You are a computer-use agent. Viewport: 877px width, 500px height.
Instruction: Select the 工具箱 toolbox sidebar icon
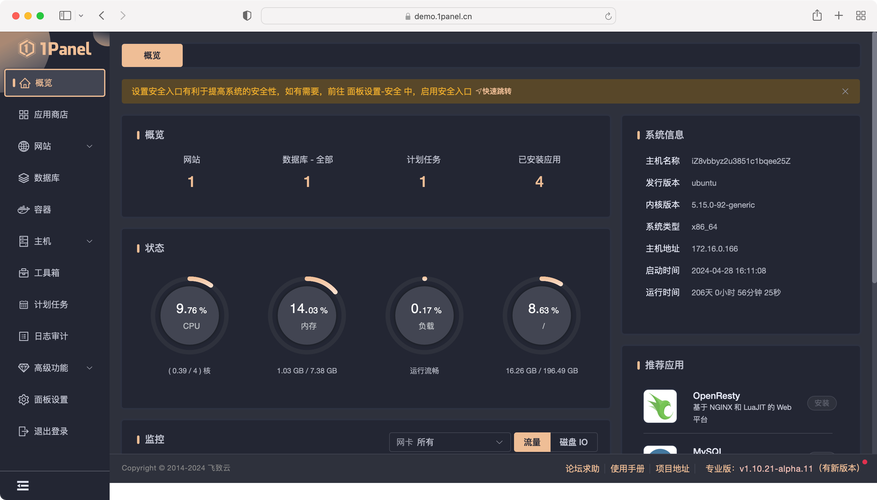click(24, 273)
